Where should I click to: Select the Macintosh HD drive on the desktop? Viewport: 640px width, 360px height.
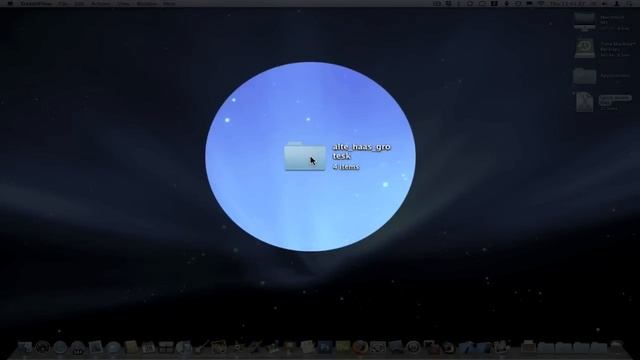coord(584,22)
